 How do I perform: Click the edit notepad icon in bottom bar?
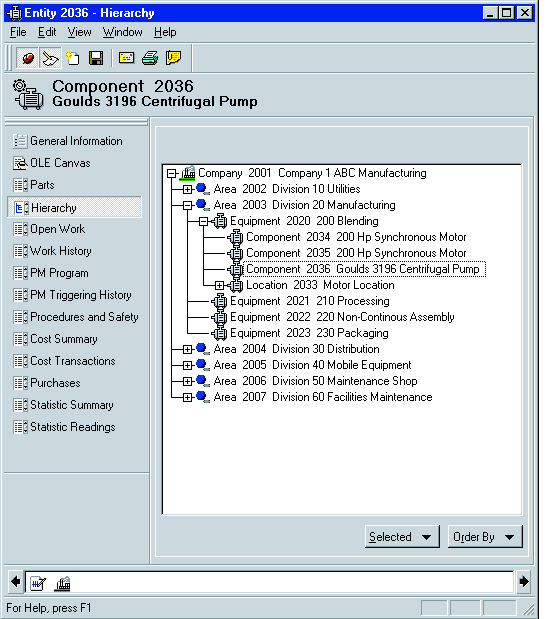click(38, 583)
